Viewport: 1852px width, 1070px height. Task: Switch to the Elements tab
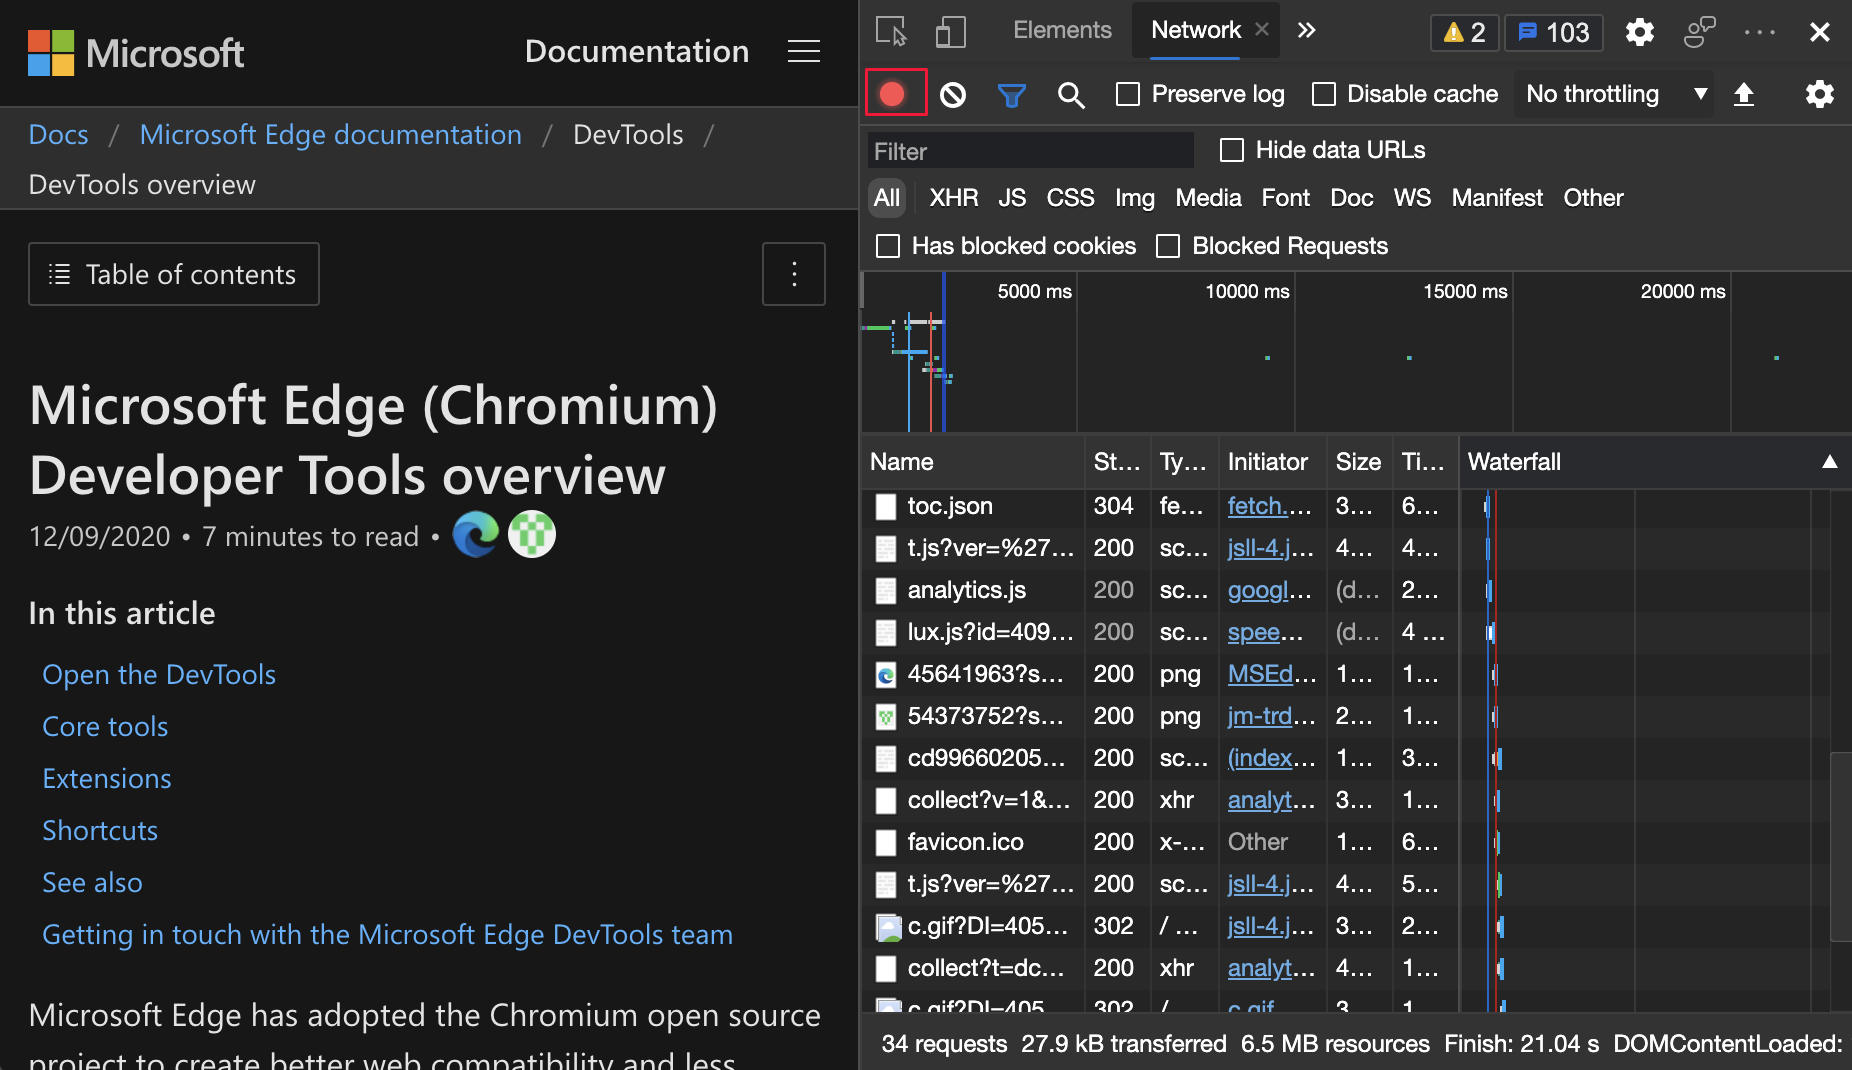[x=1062, y=31]
